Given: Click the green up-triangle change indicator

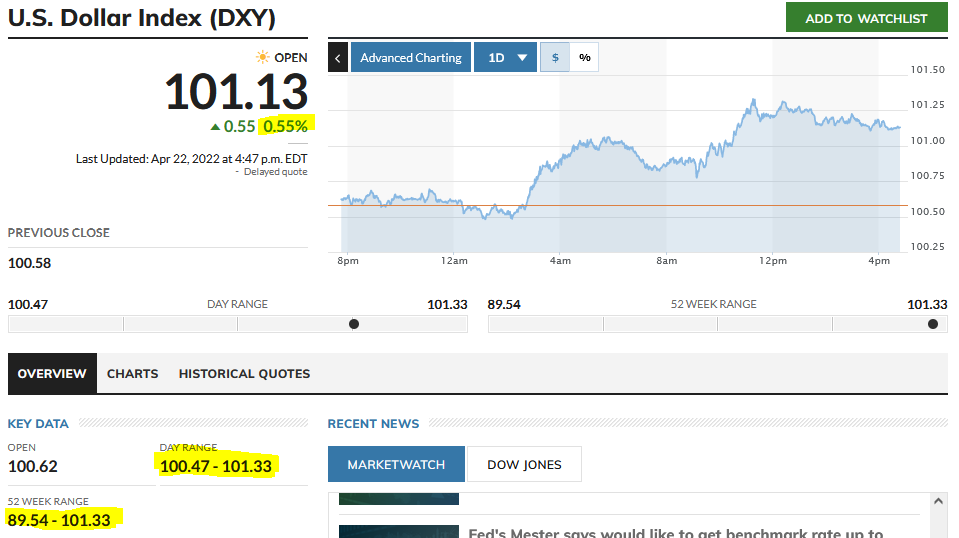Looking at the screenshot, I should tap(215, 127).
